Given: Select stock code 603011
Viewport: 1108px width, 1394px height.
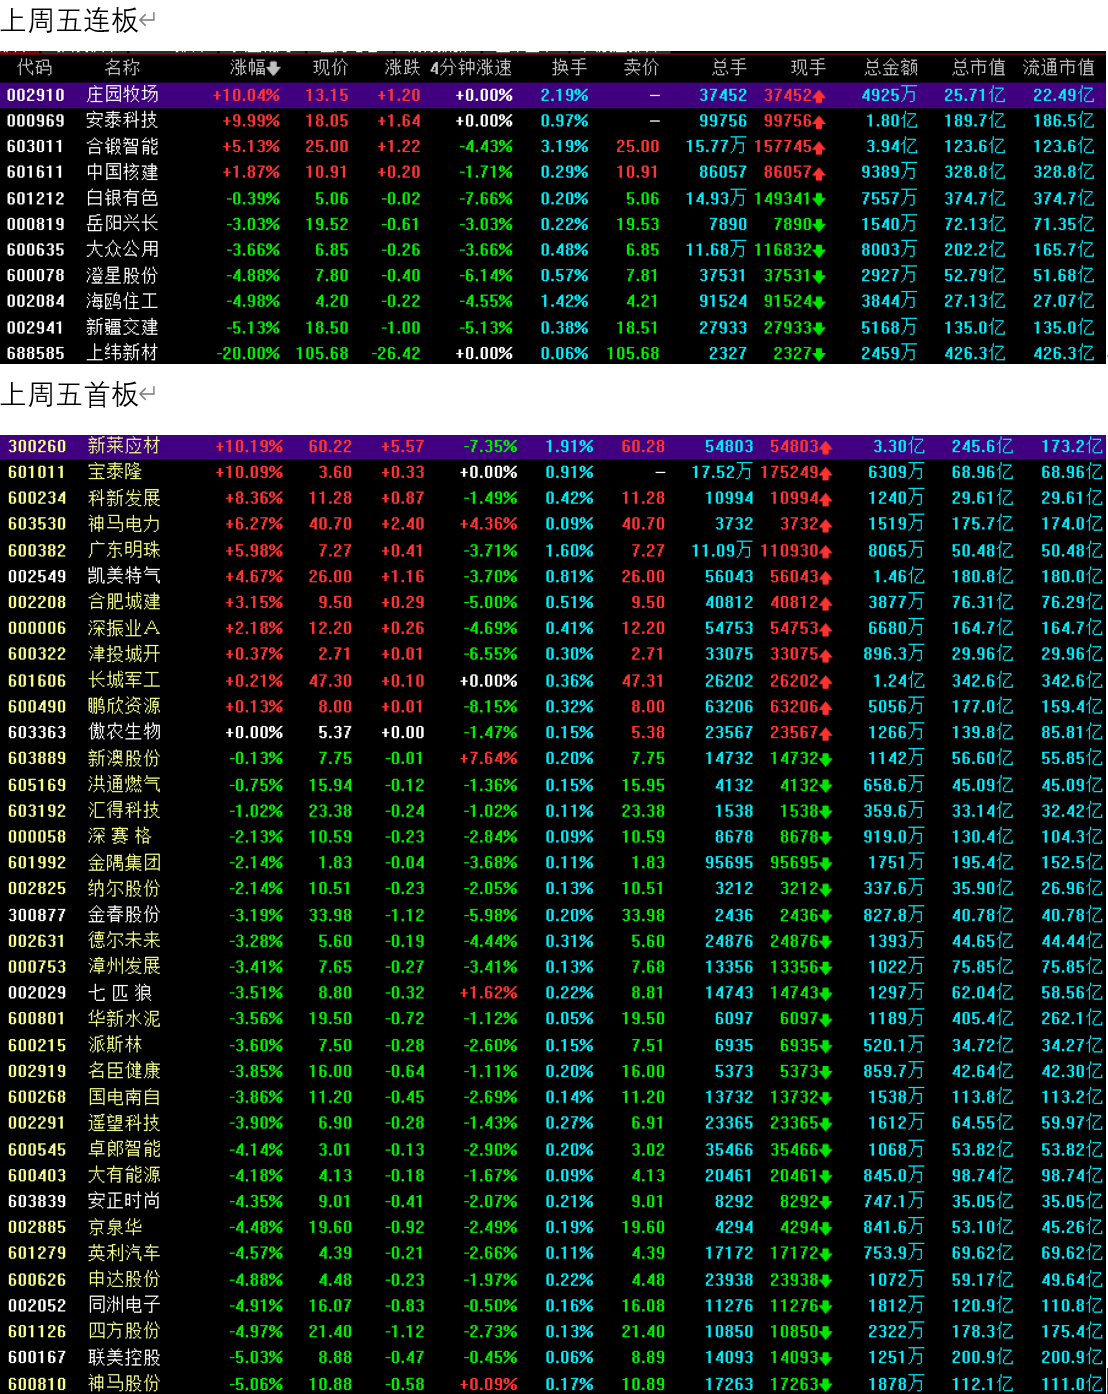Looking at the screenshot, I should coord(35,146).
